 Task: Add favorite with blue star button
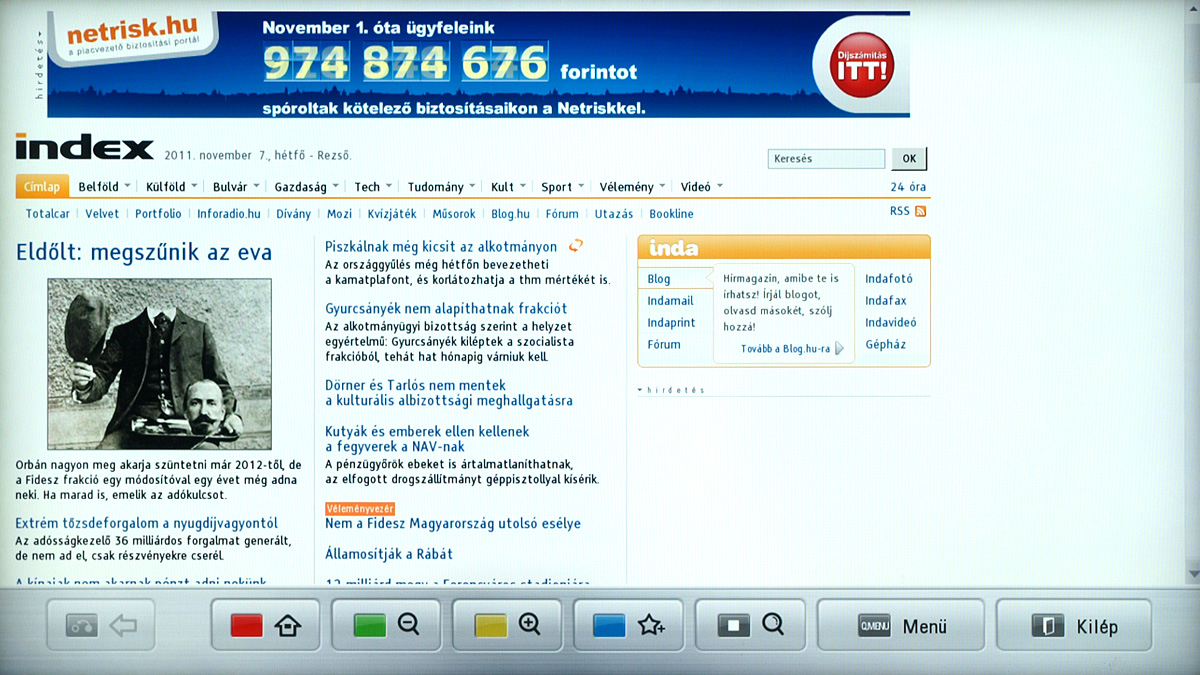click(628, 626)
